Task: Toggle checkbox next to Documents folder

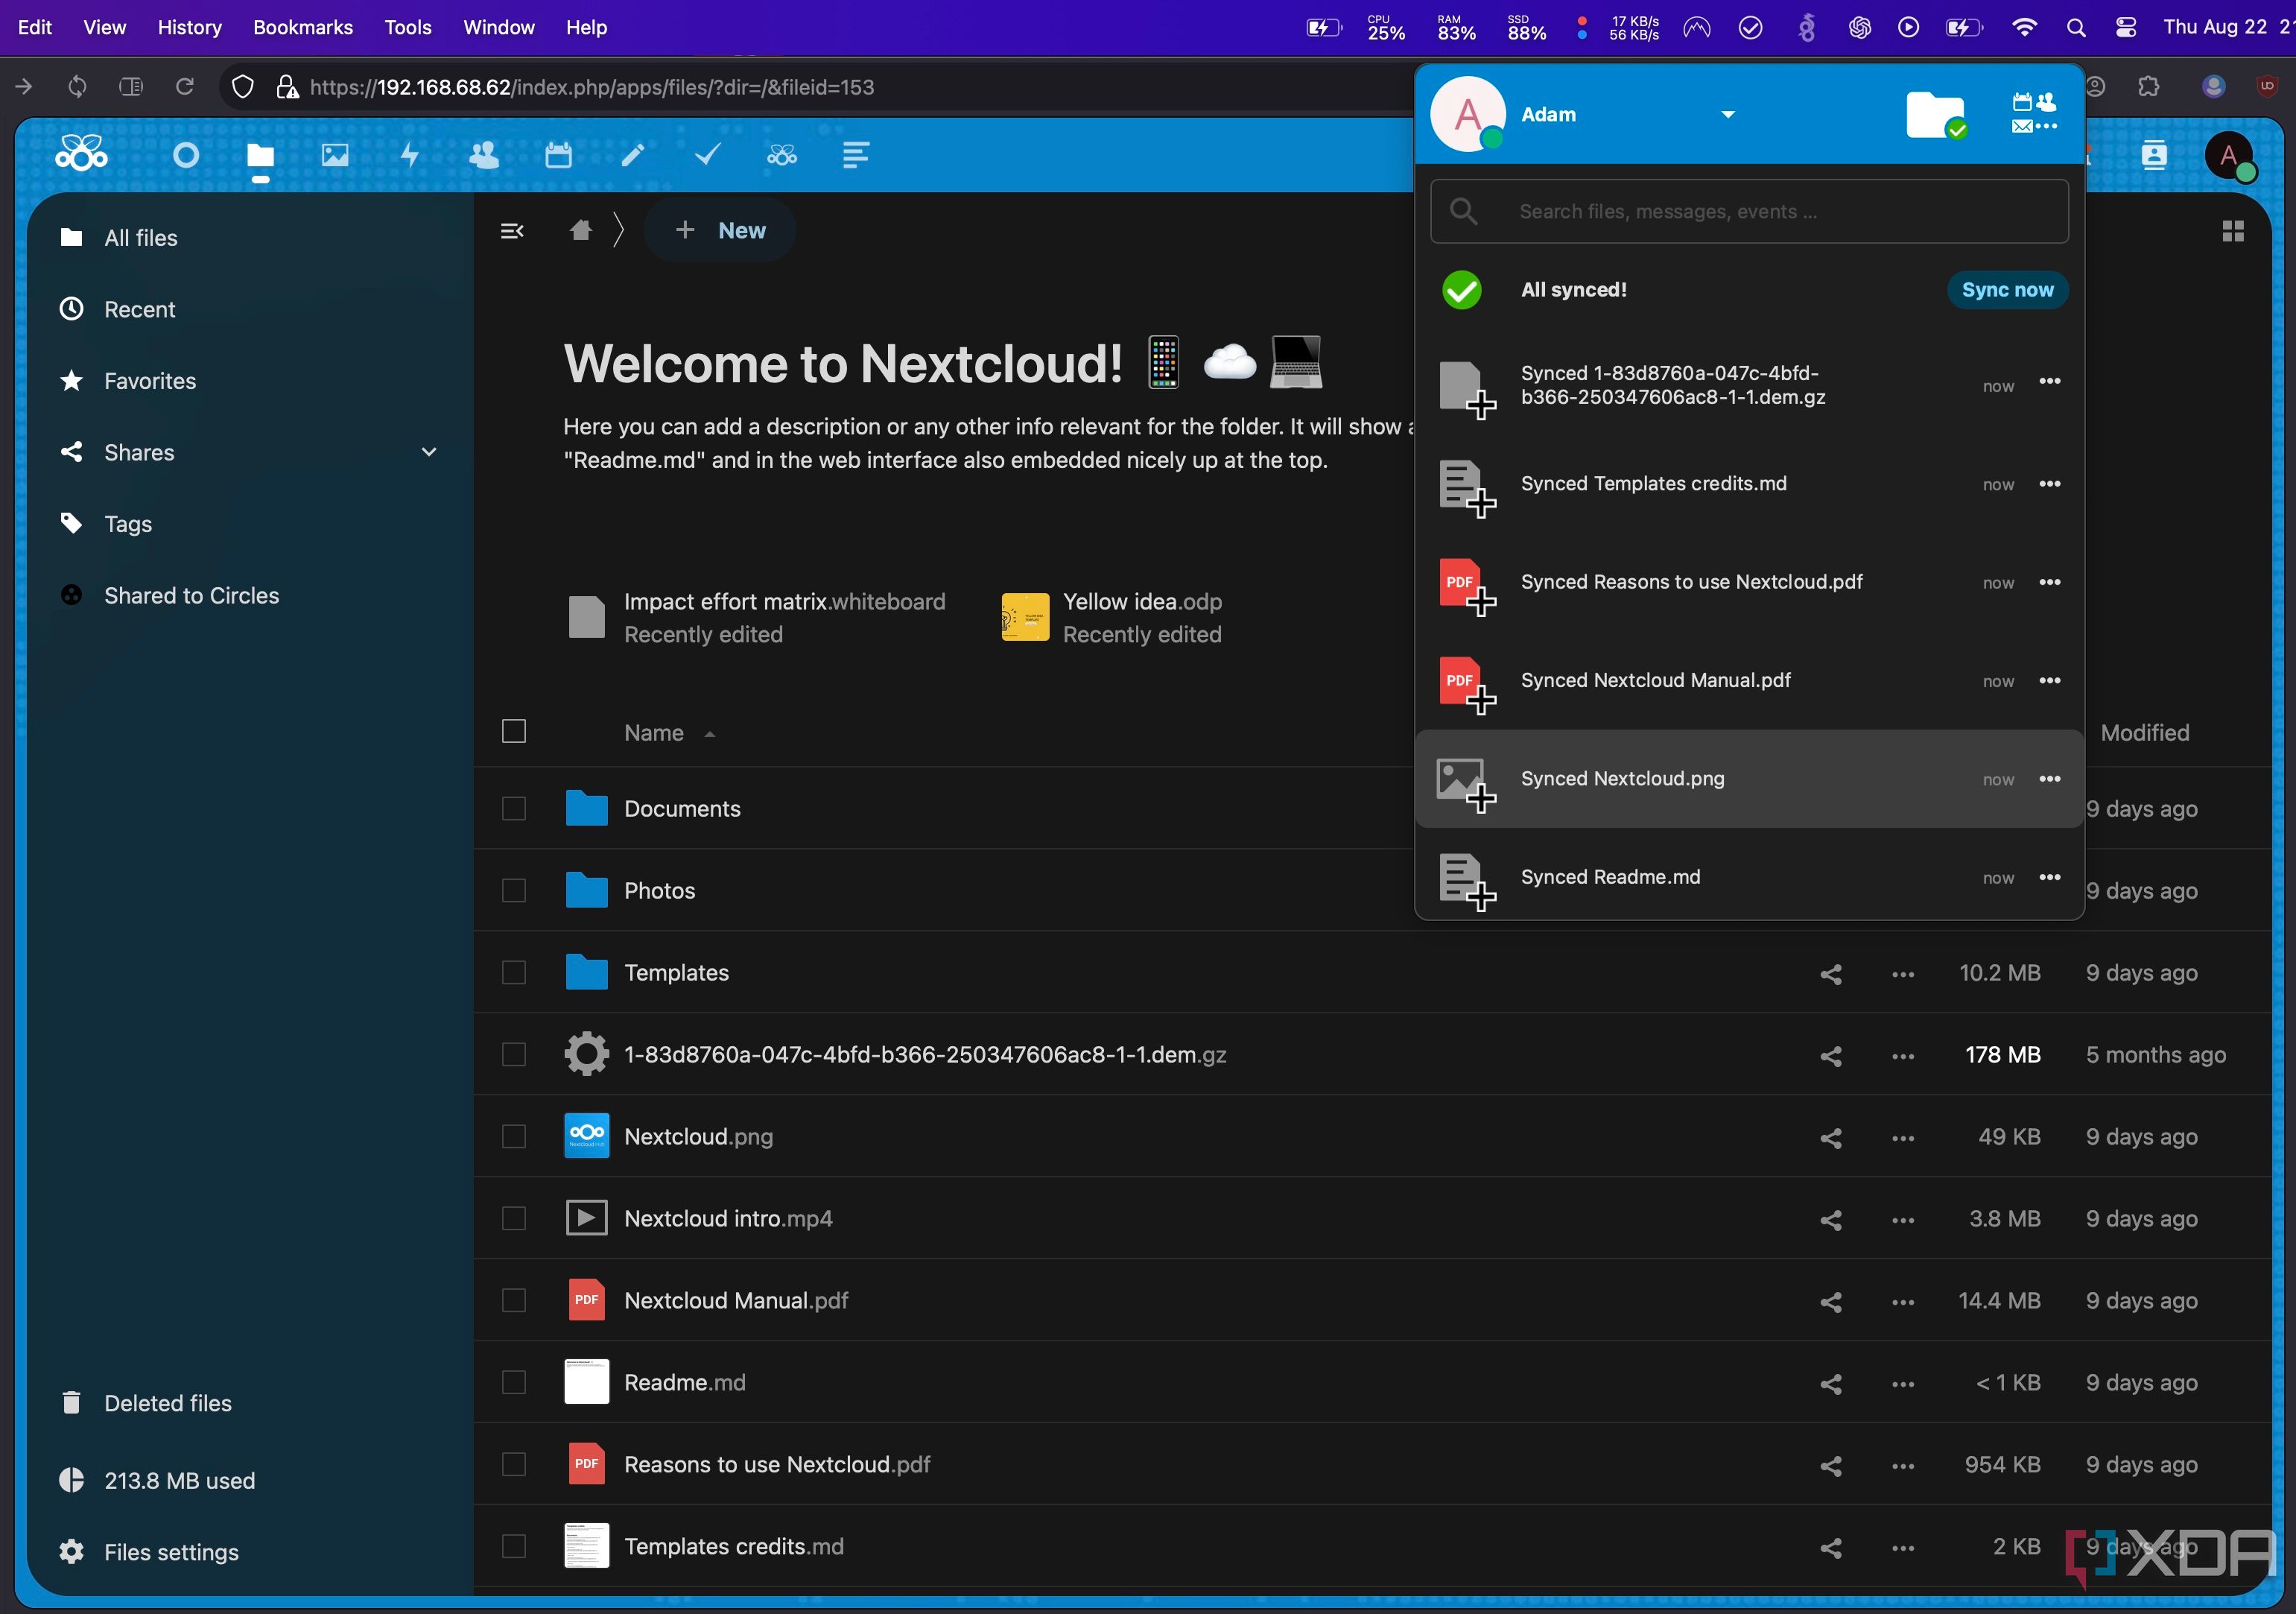Action: point(513,807)
